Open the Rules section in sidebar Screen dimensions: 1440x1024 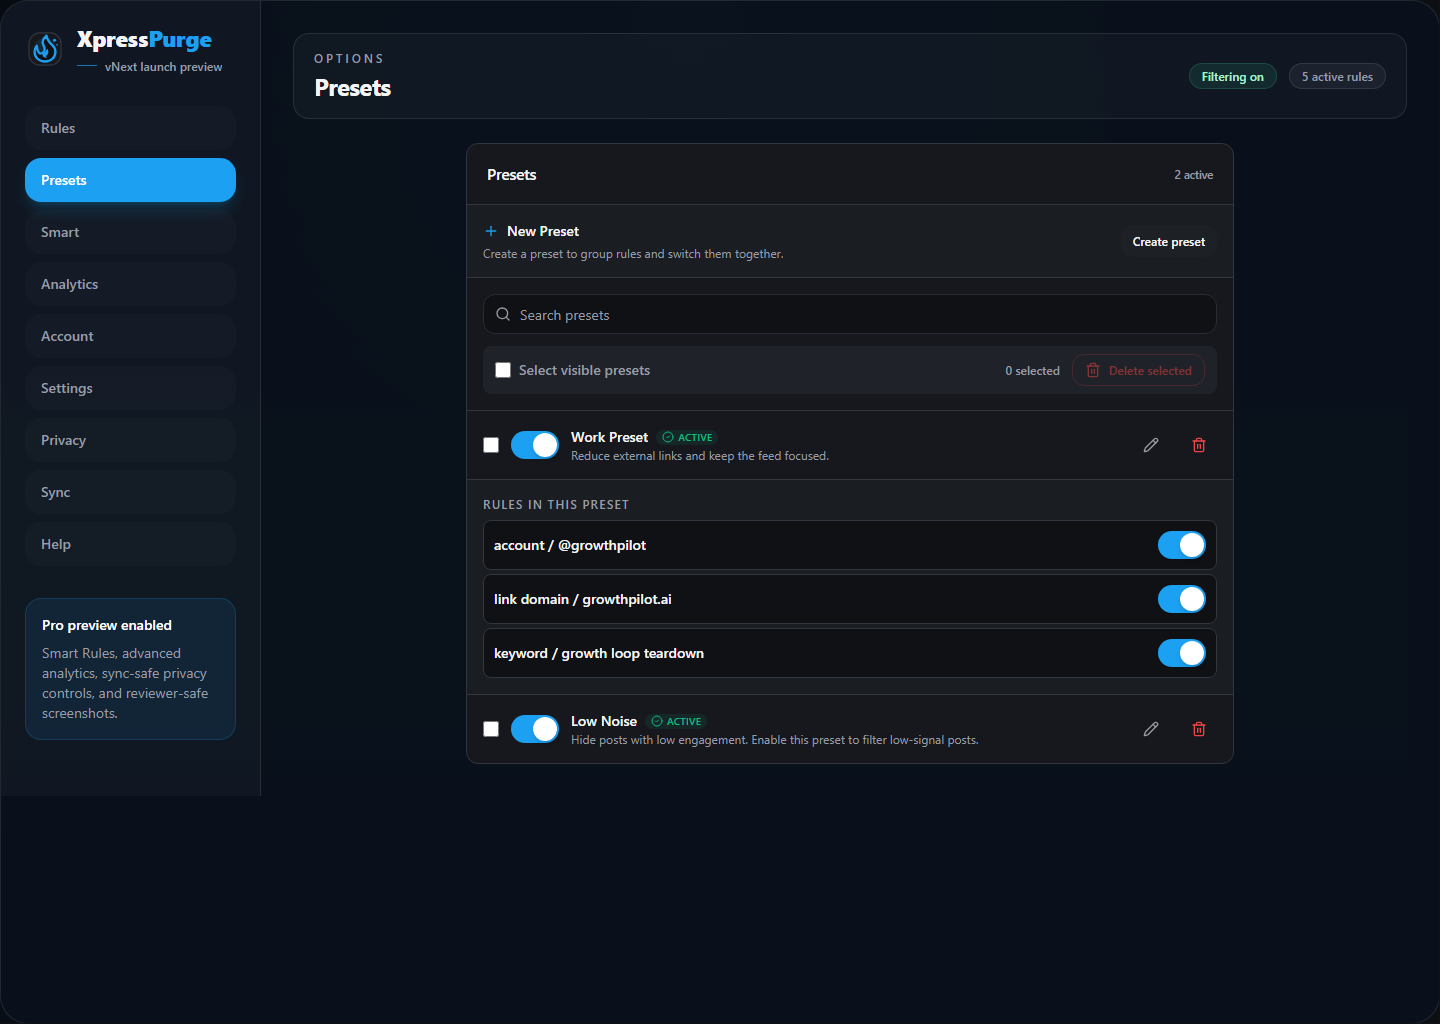[130, 128]
